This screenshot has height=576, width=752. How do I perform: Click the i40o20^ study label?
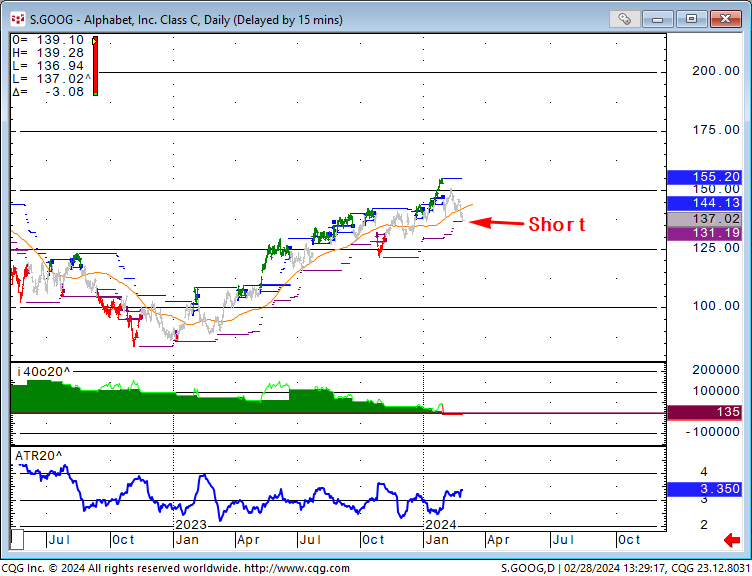[x=43, y=372]
